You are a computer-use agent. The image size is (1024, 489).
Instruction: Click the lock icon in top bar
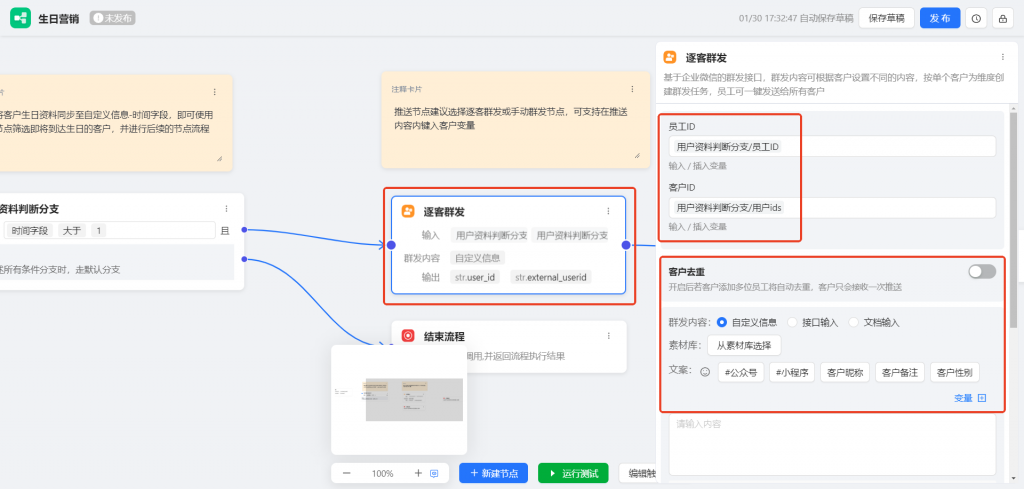coord(1002,18)
